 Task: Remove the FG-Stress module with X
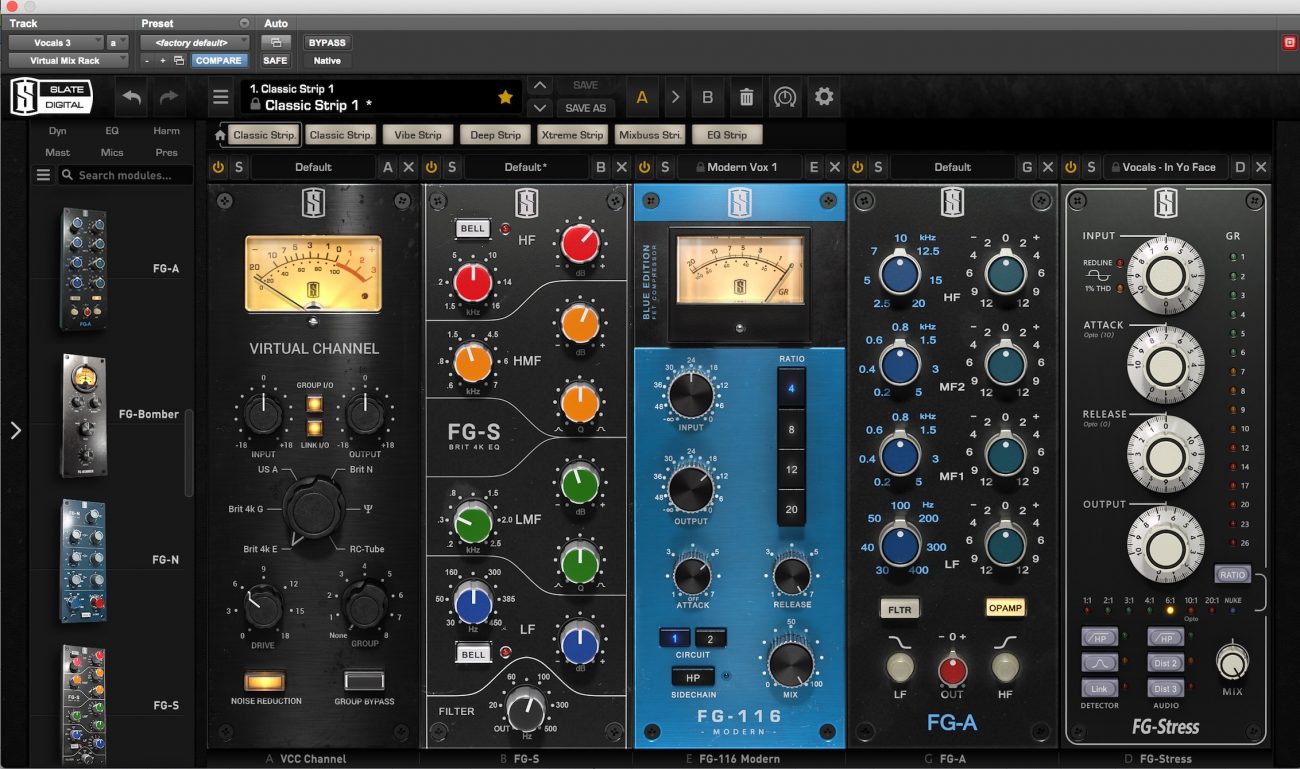point(1261,167)
